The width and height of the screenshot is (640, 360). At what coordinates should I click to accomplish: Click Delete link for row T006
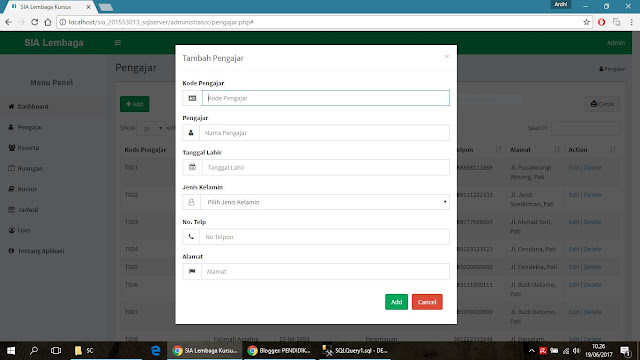(592, 284)
